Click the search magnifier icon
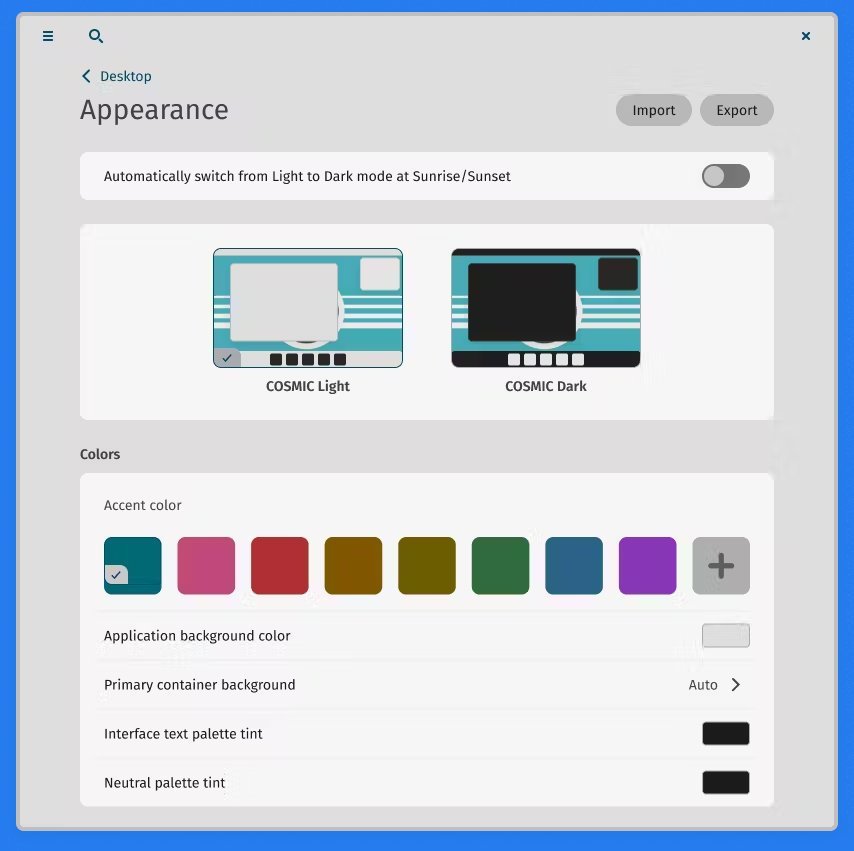The image size is (854, 851). pyautogui.click(x=96, y=36)
